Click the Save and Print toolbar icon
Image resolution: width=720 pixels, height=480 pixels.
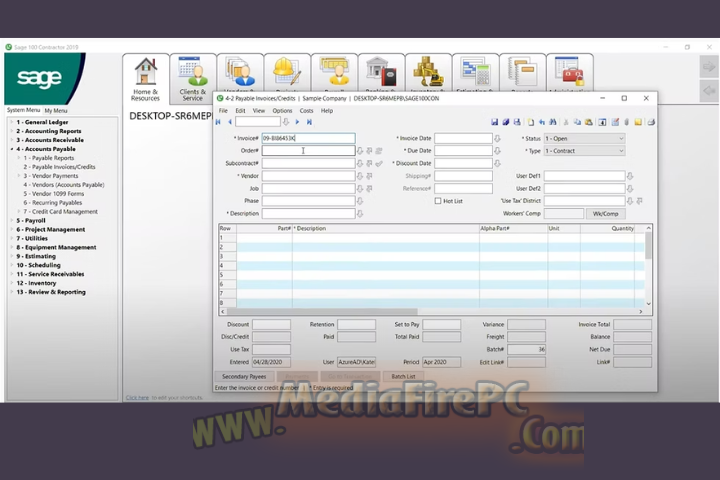tap(517, 122)
